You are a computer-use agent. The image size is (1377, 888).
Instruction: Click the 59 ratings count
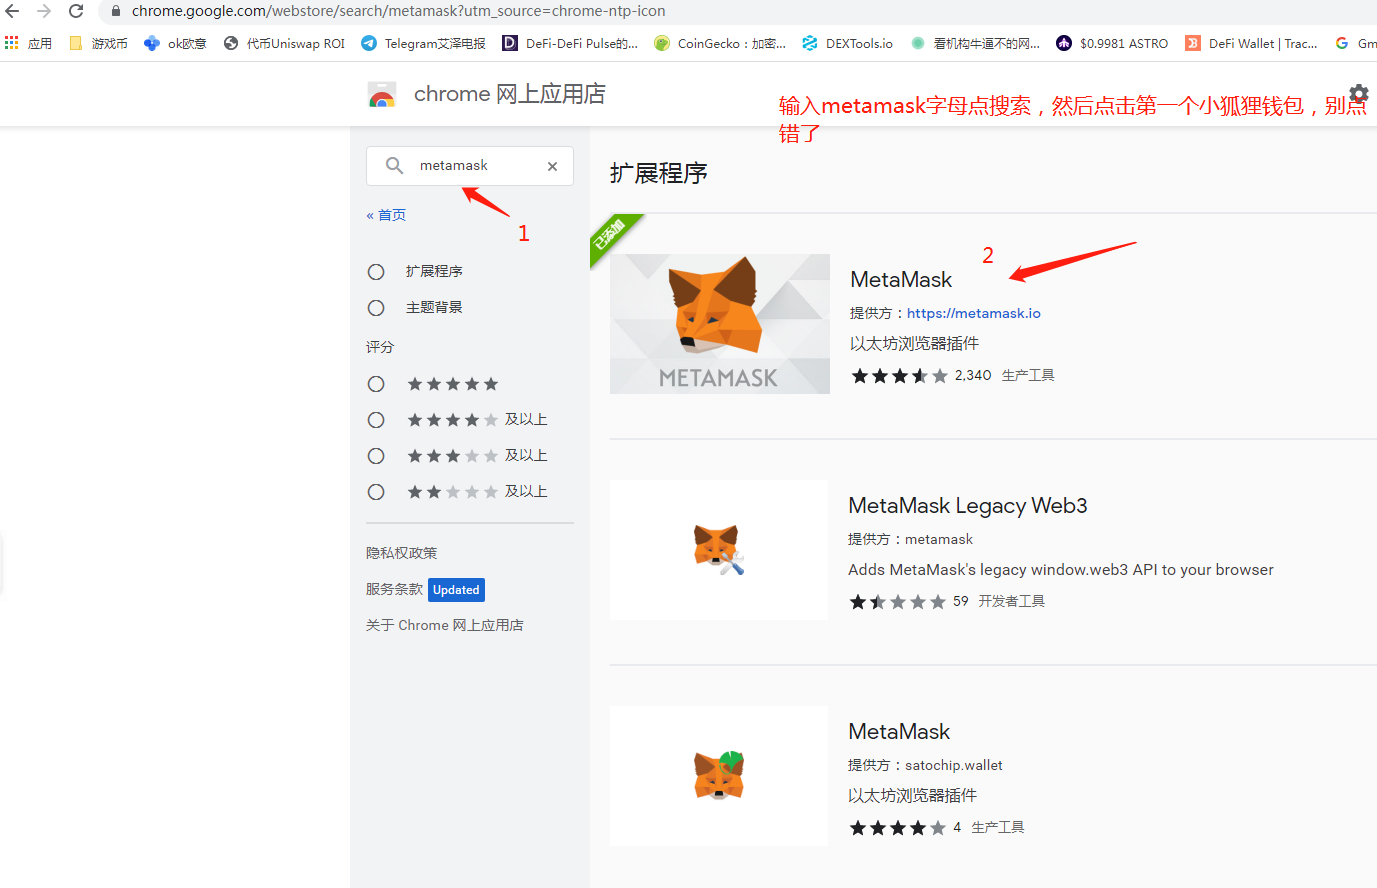click(x=961, y=602)
